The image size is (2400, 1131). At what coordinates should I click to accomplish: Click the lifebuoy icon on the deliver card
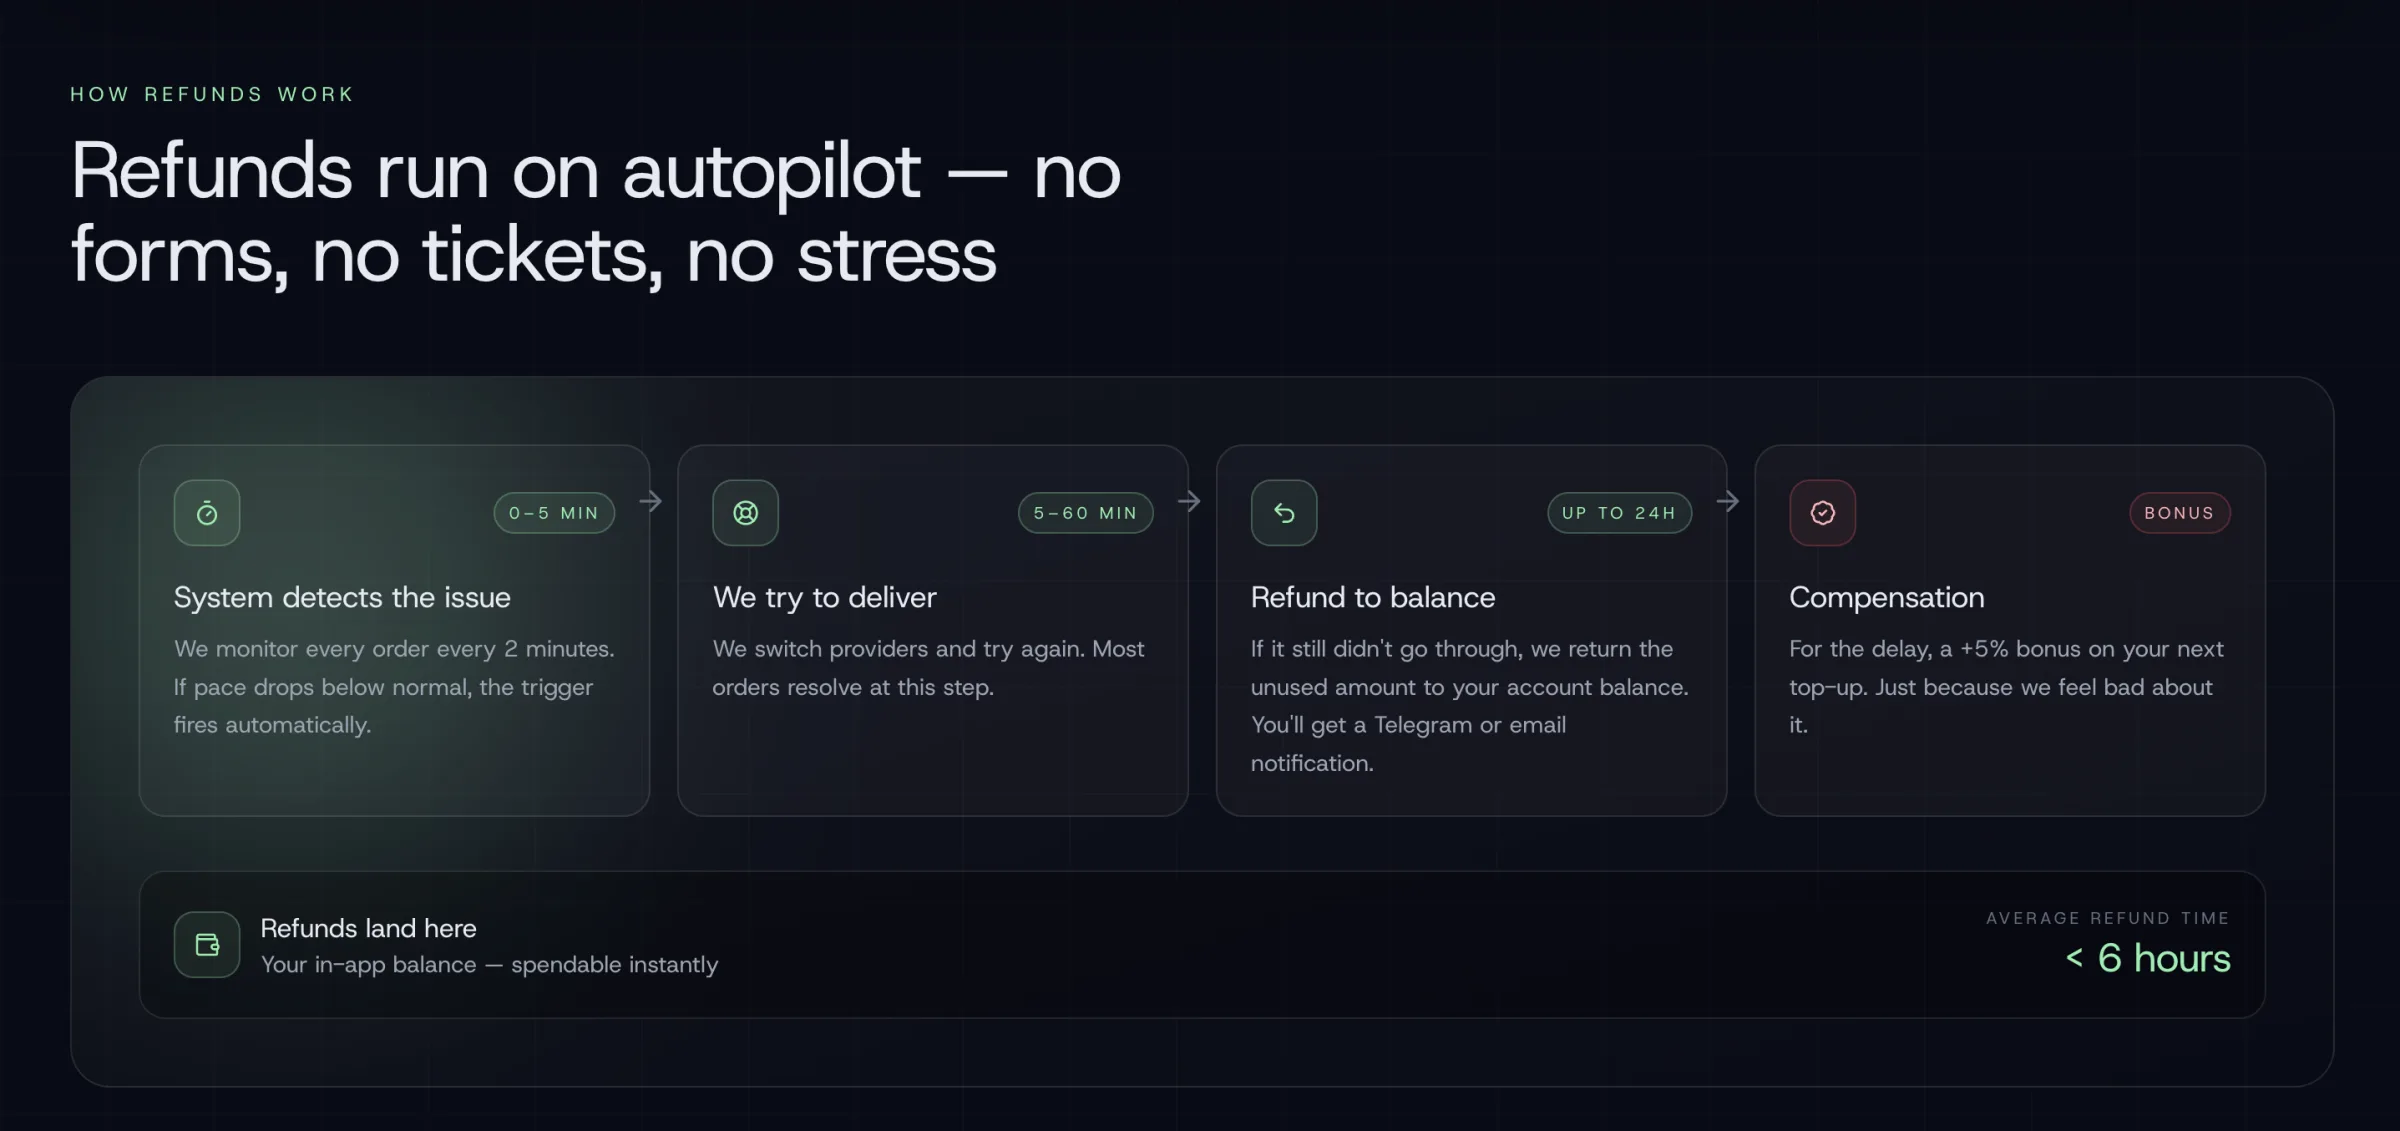coord(745,513)
